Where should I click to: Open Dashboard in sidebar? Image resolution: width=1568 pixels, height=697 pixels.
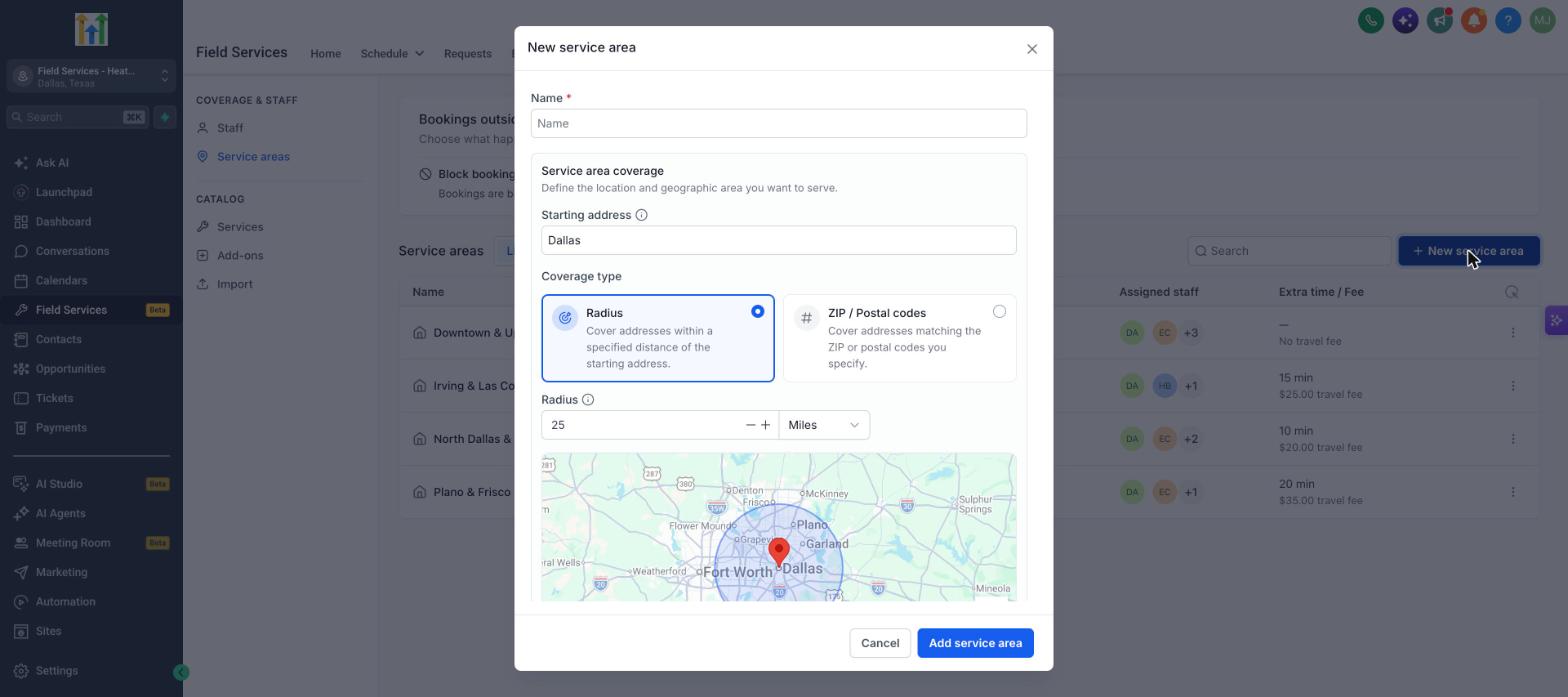tap(63, 222)
